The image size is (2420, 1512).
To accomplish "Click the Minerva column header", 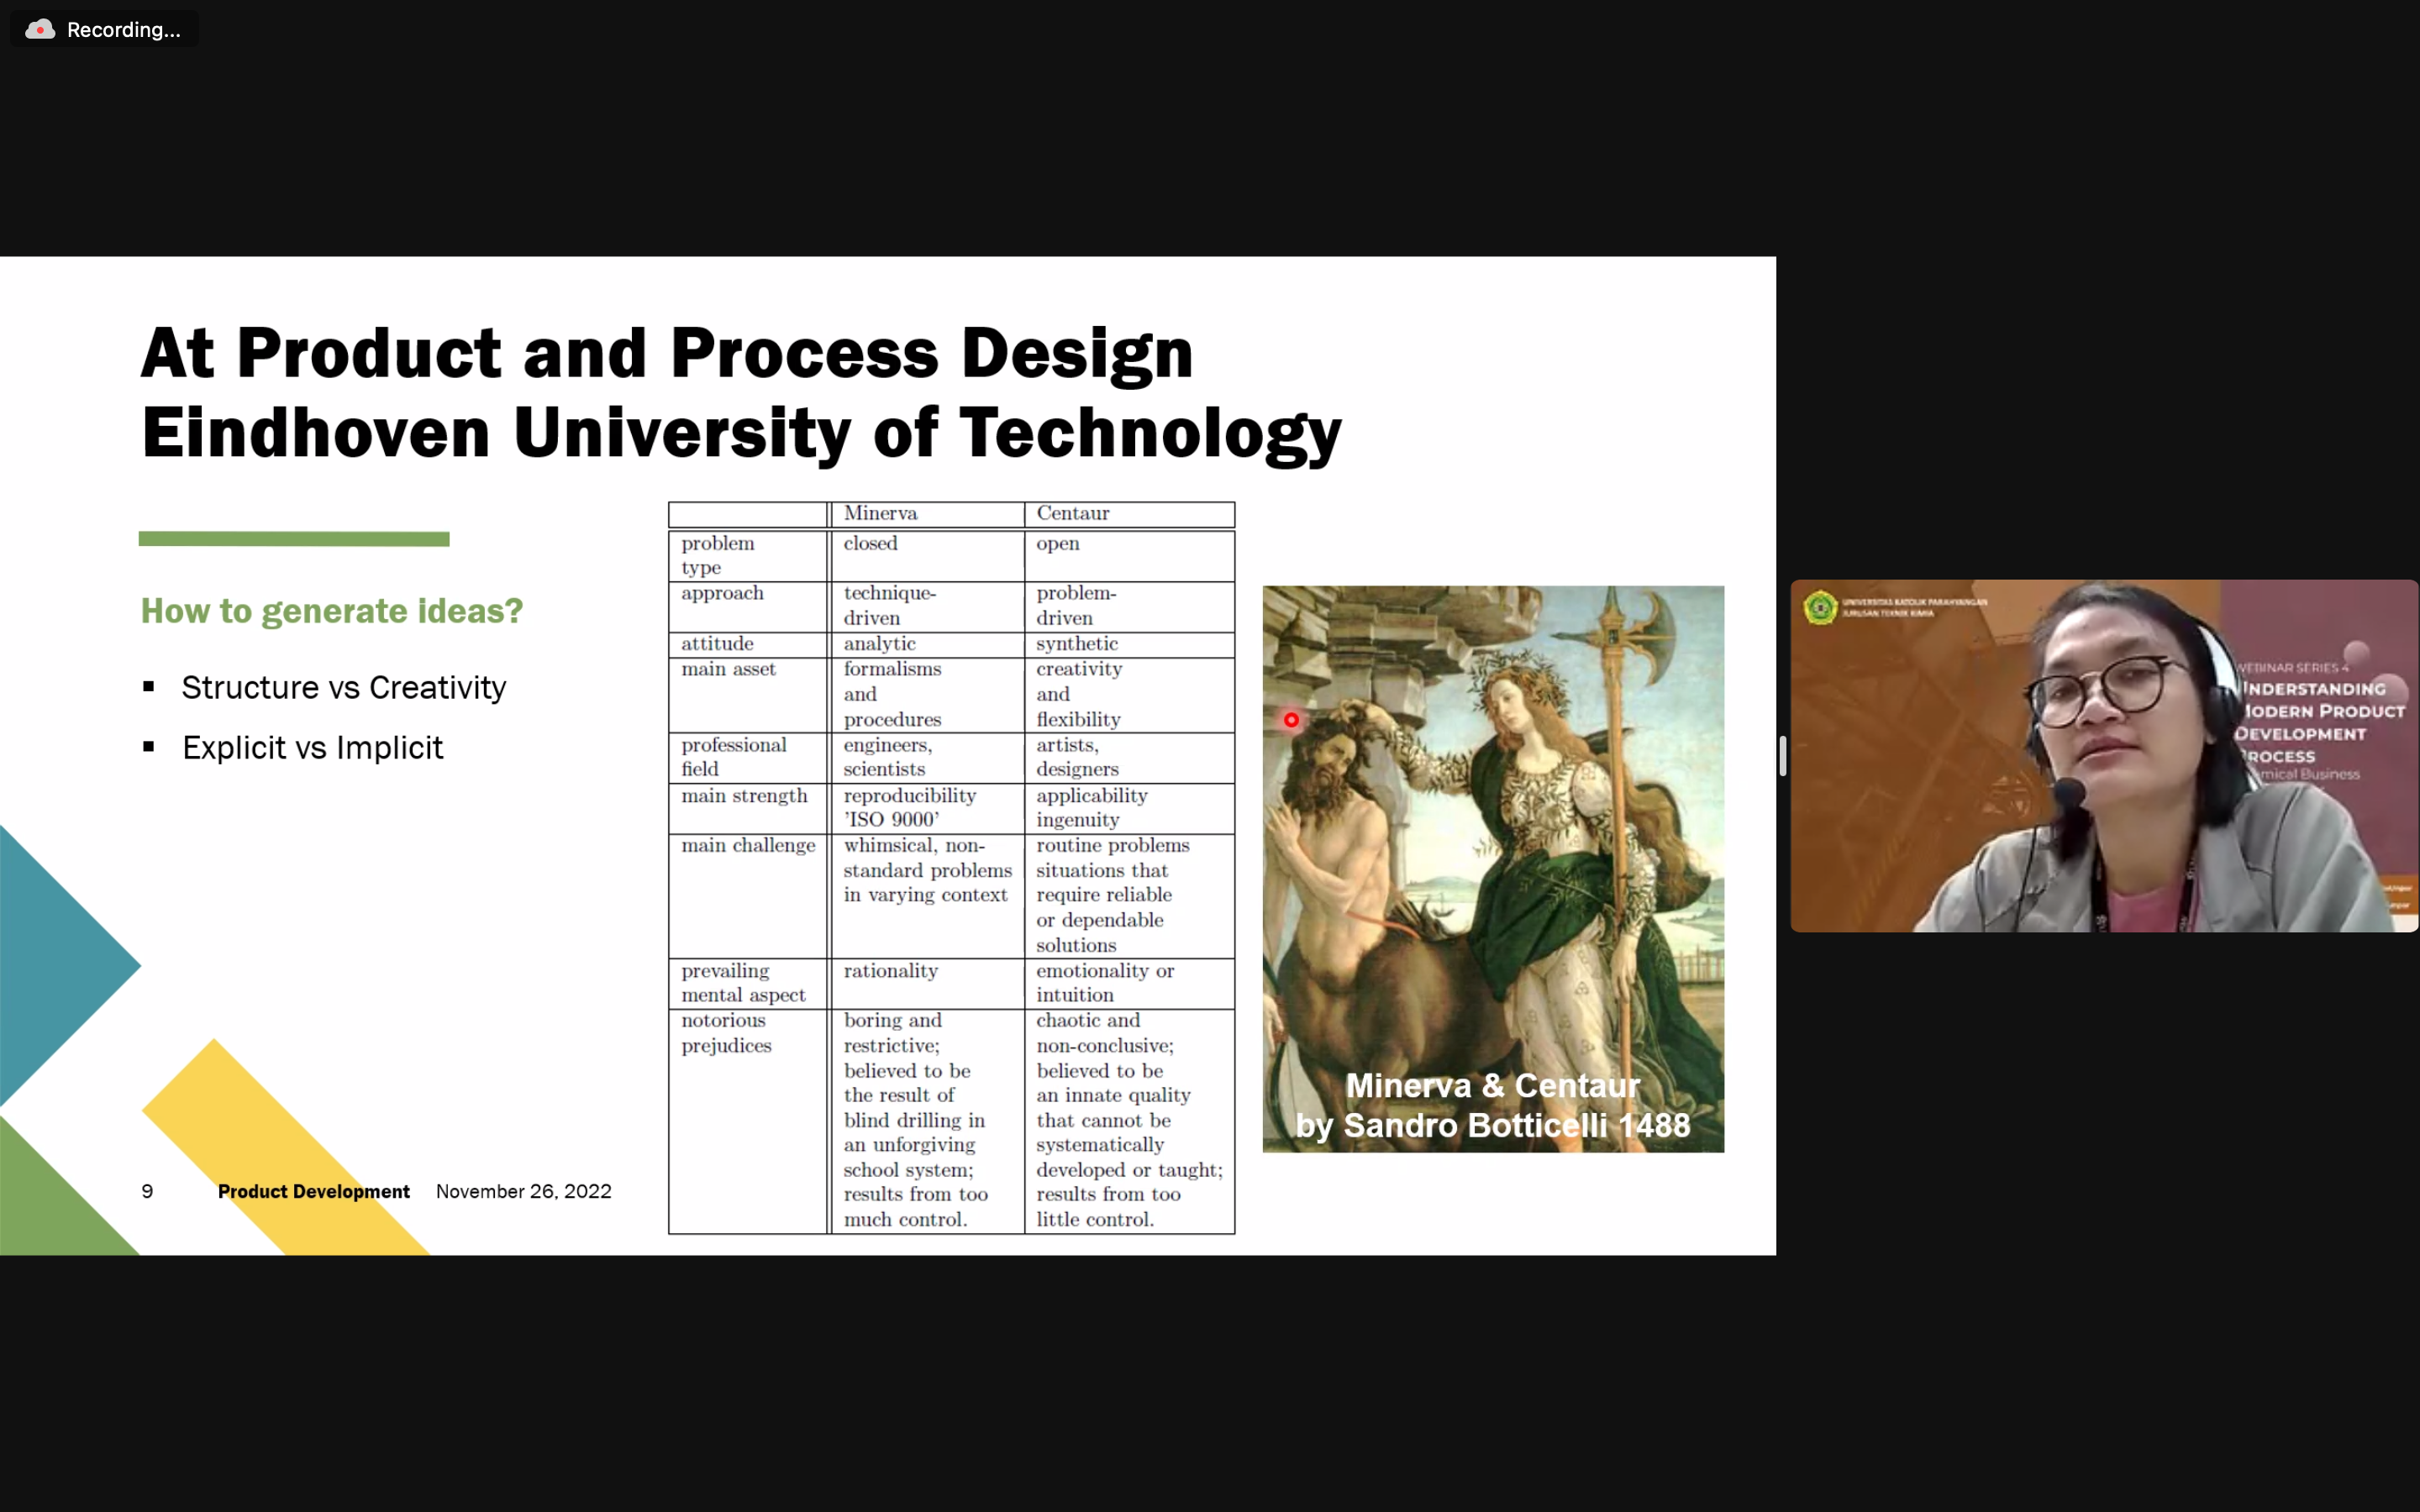I will [880, 513].
